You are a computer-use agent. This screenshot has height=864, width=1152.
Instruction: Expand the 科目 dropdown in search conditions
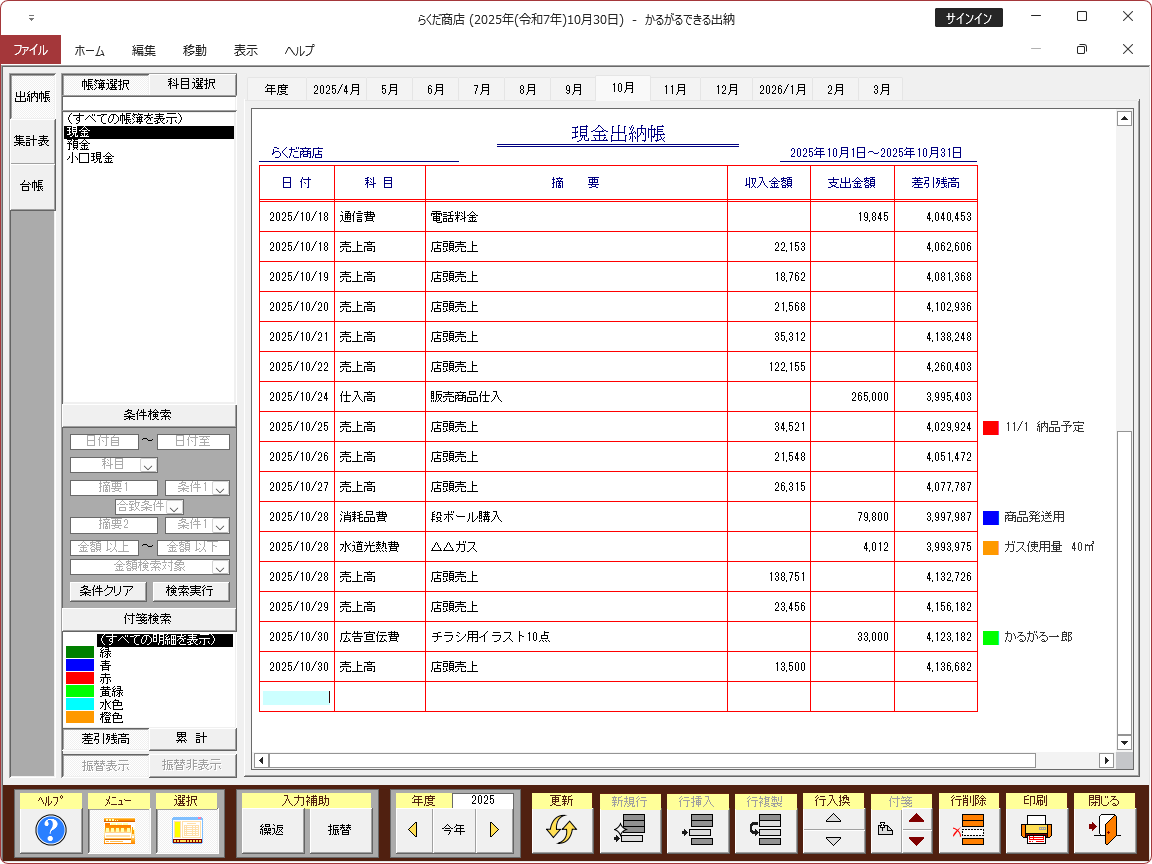[x=148, y=465]
